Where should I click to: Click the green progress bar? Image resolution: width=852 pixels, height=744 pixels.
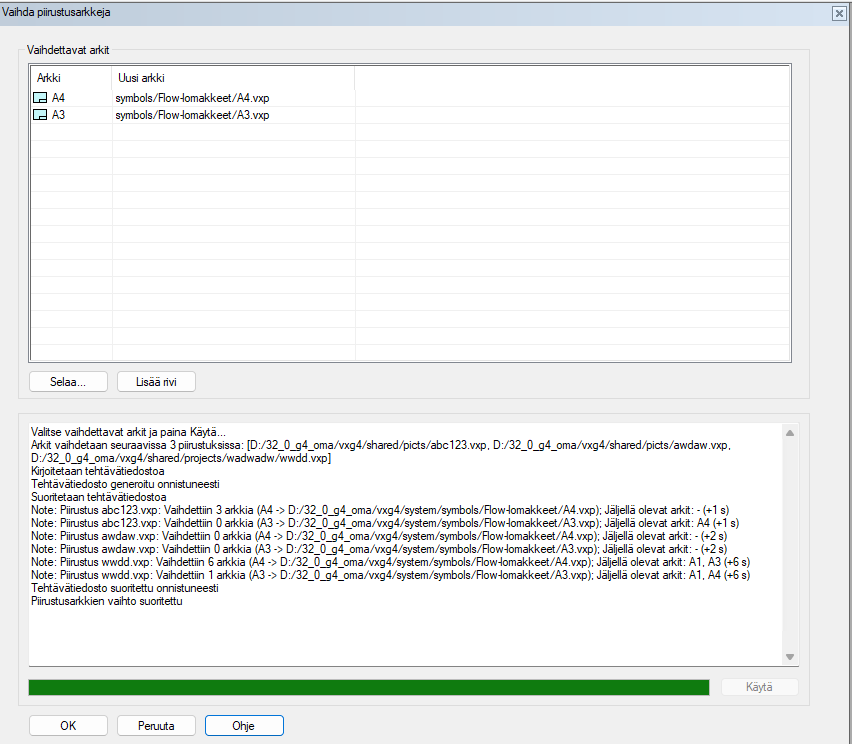pos(369,687)
